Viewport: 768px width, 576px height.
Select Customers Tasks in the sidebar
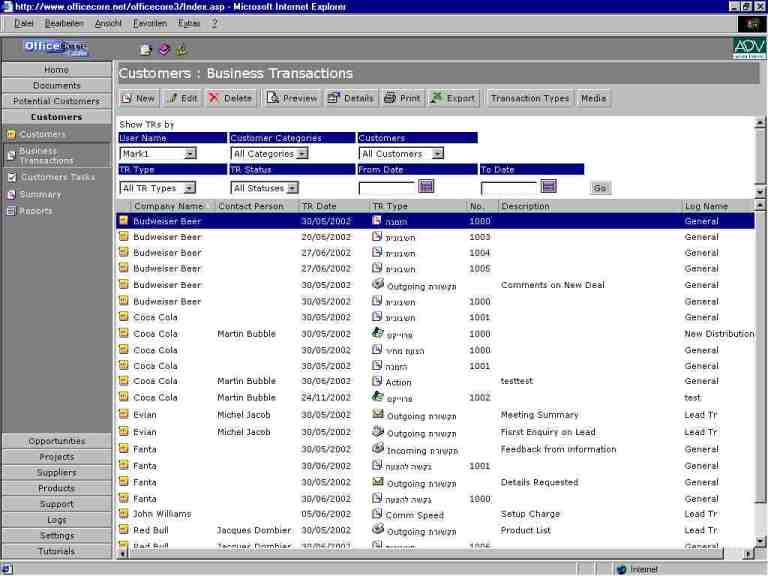click(57, 177)
